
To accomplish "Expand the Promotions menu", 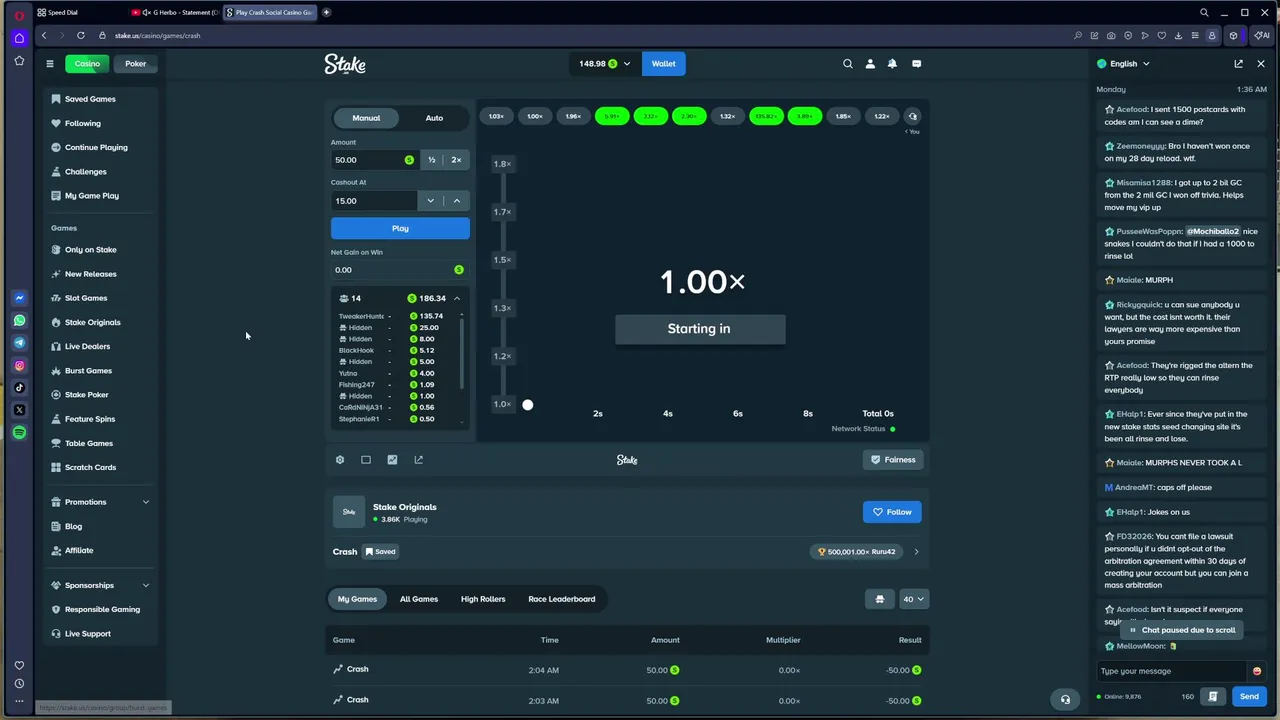I will (x=100, y=502).
